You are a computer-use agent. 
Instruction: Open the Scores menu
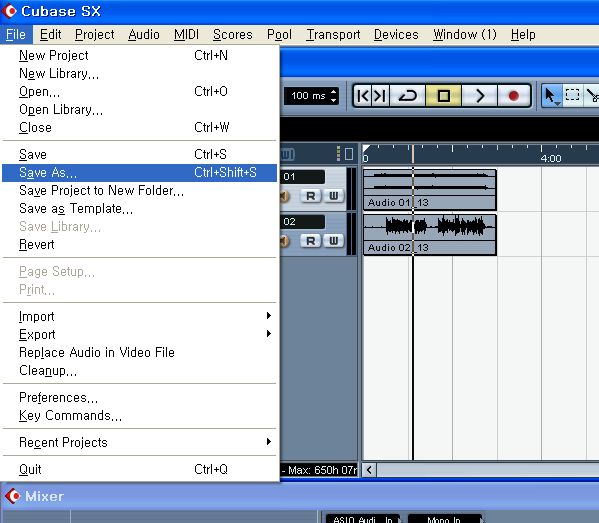(233, 35)
